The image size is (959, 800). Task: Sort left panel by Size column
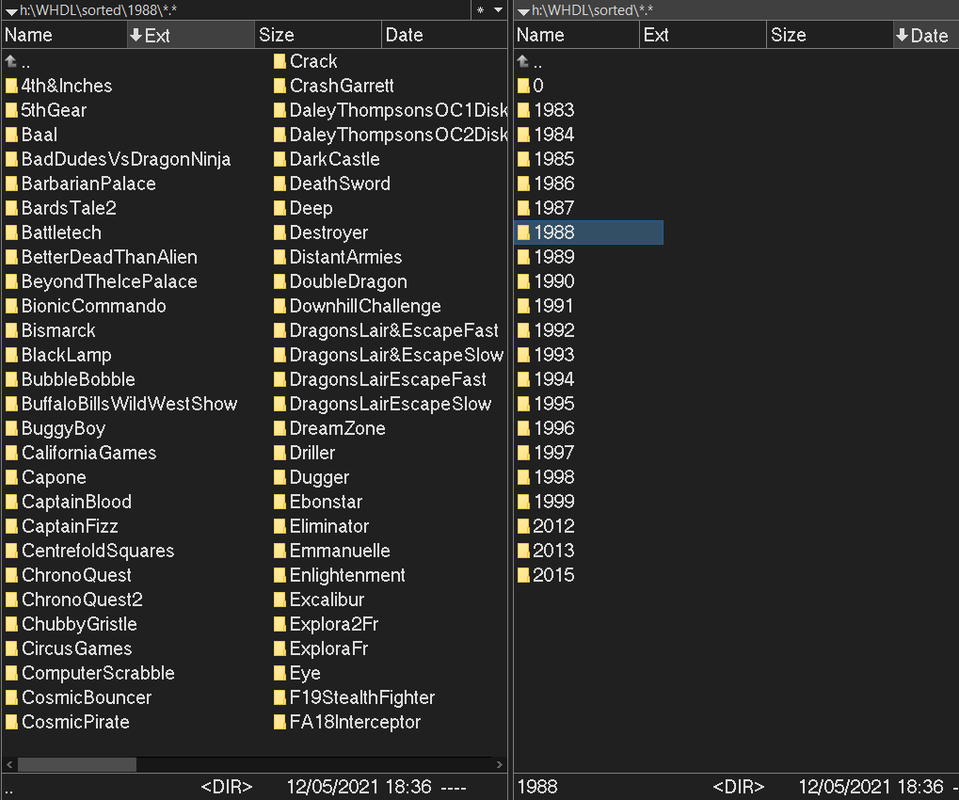(x=317, y=35)
